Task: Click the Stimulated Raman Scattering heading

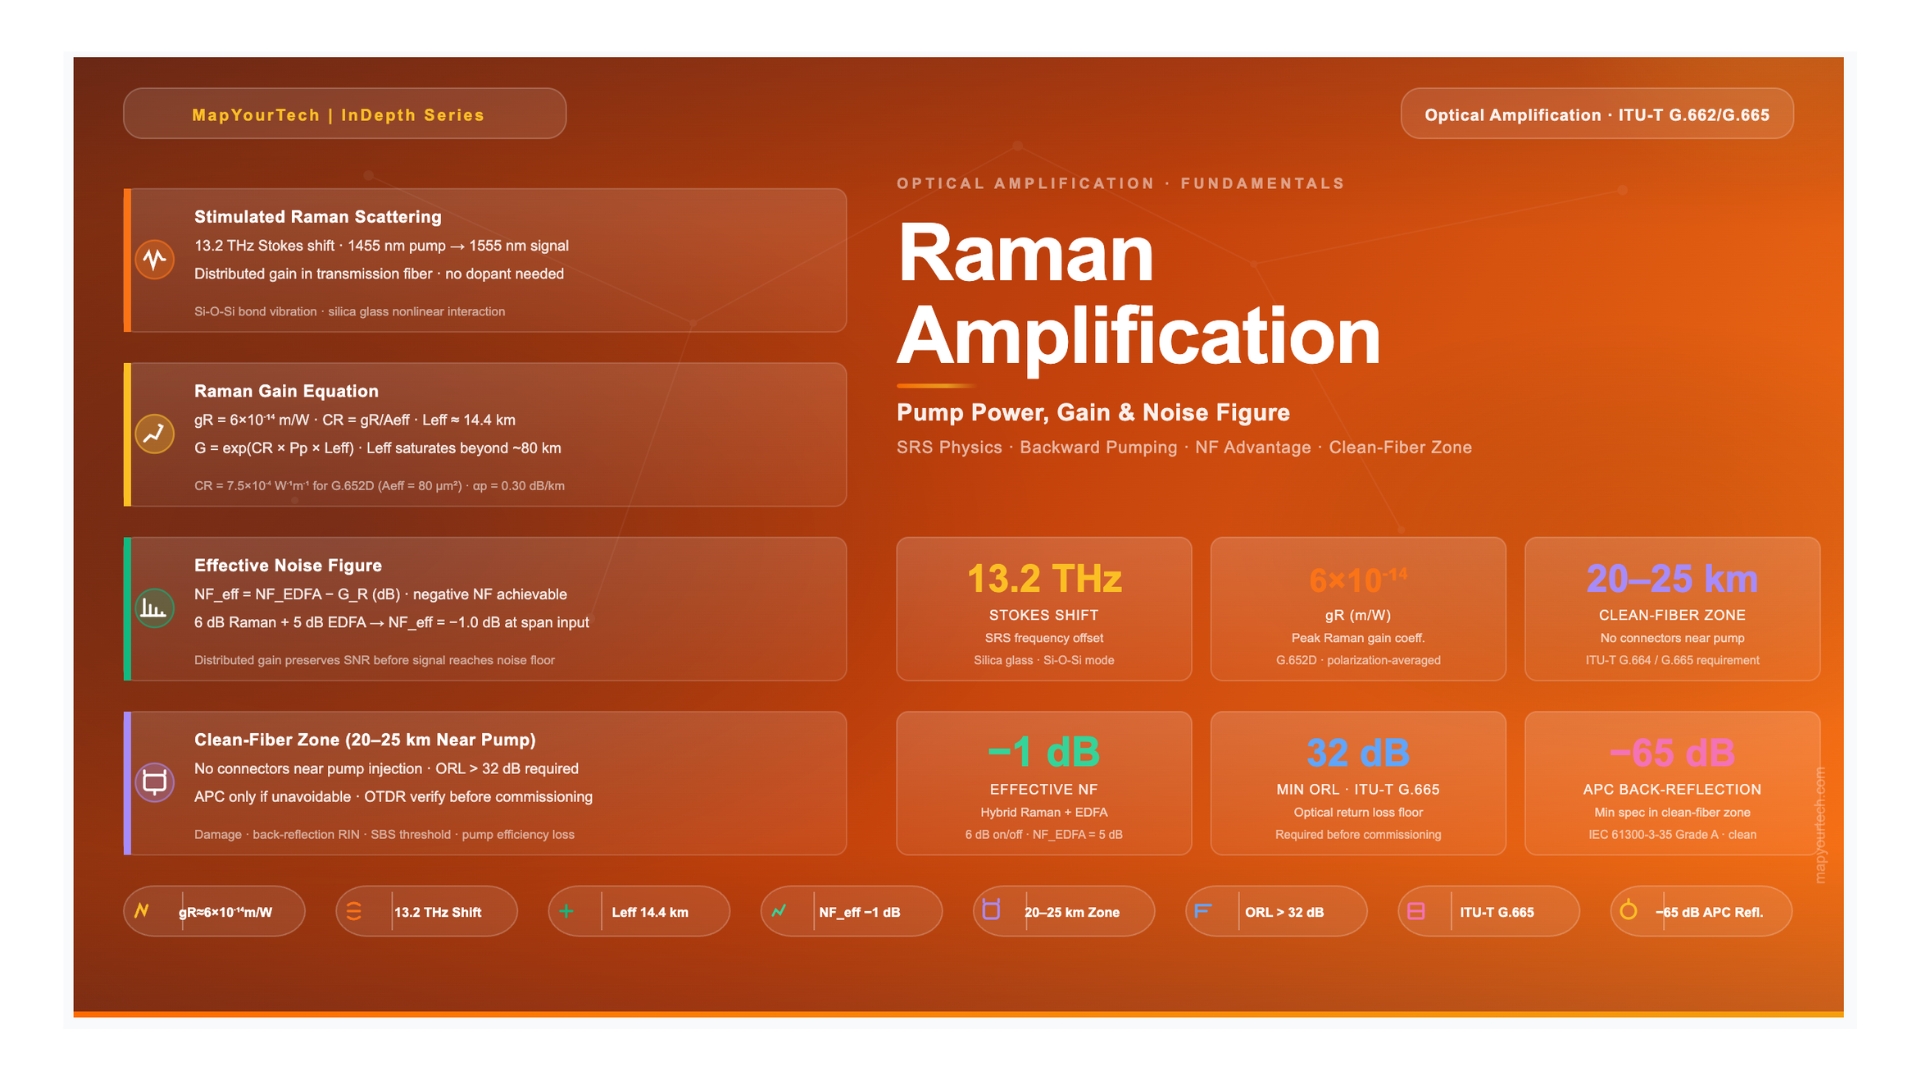Action: [x=317, y=217]
